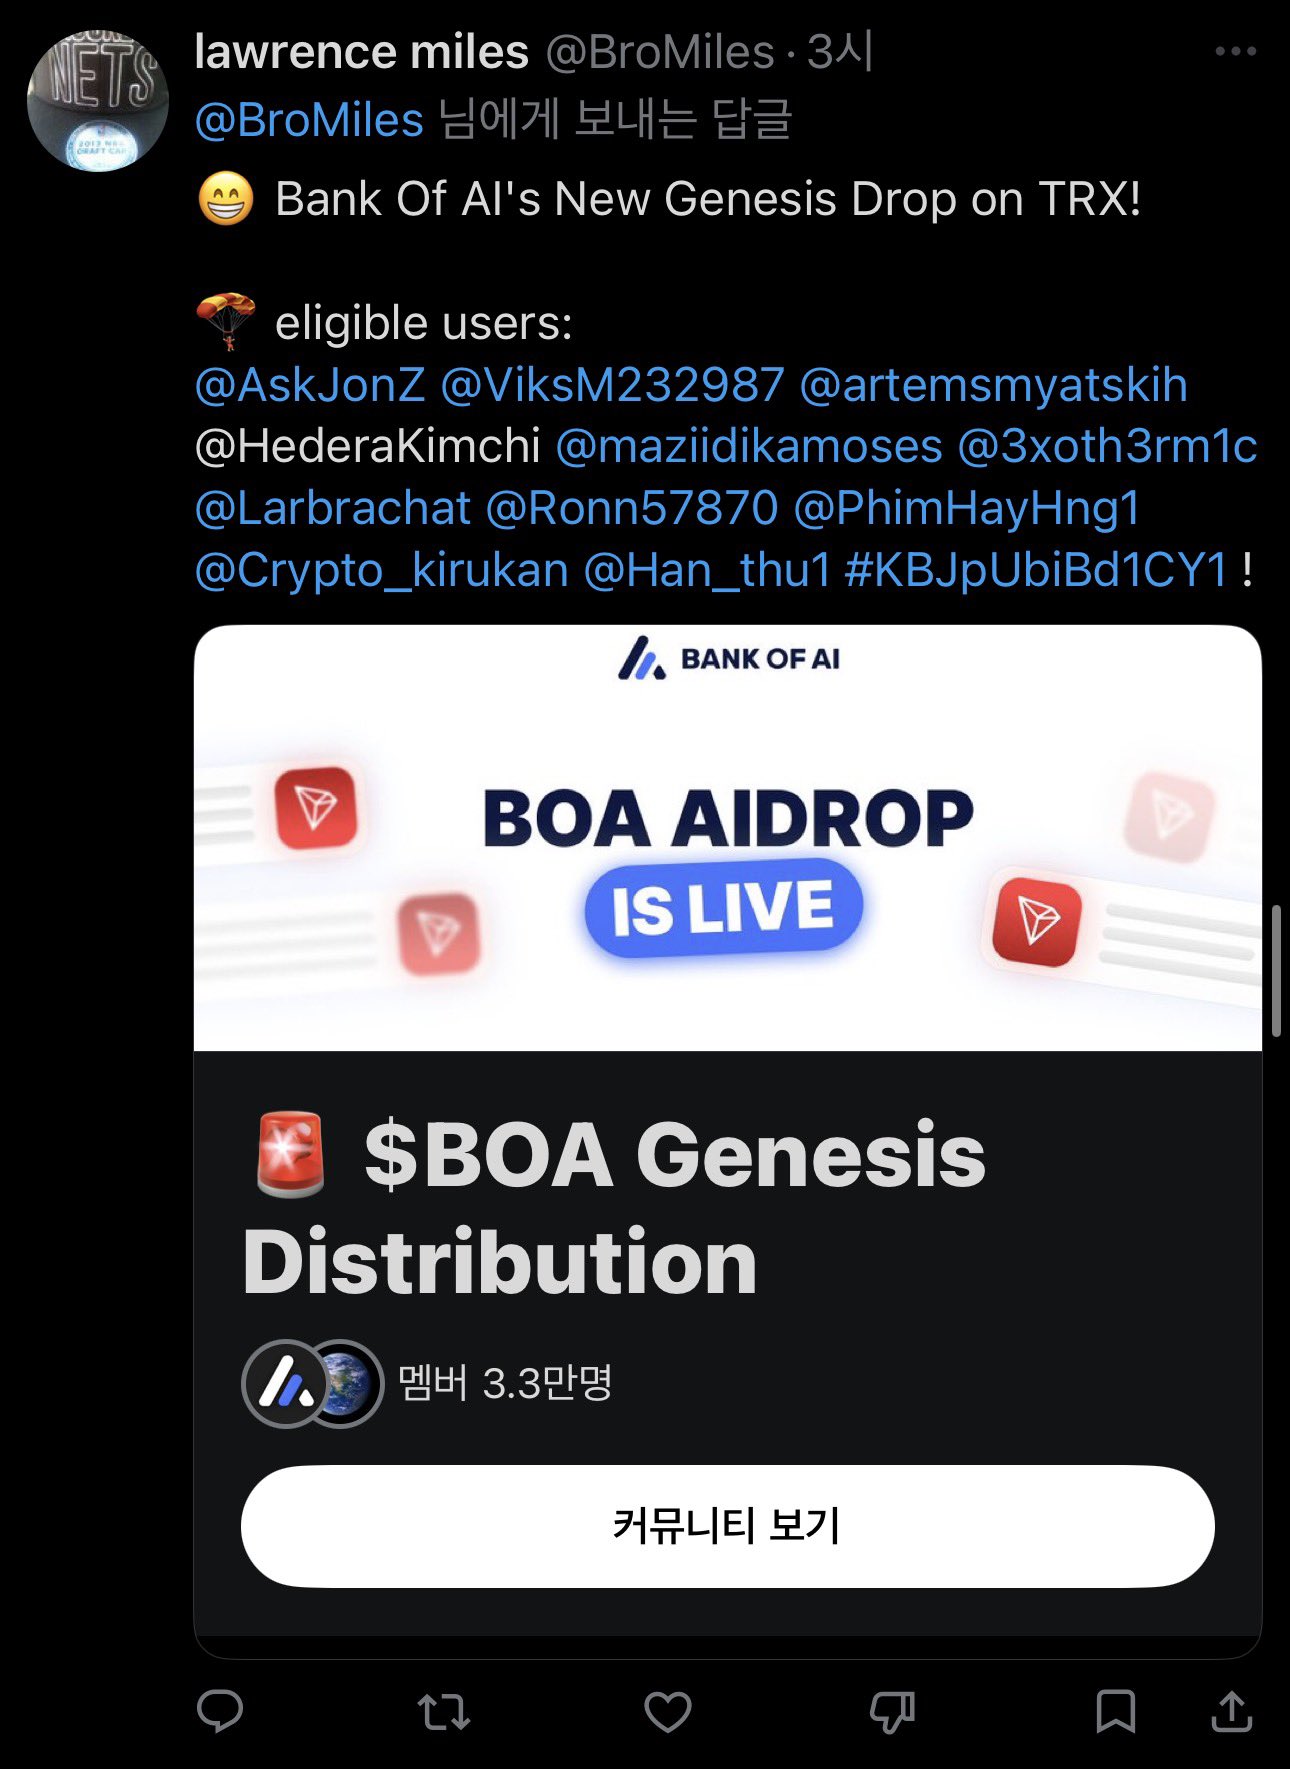The width and height of the screenshot is (1290, 1769).
Task: Open hashtag #KBJpUbiBd1CY1
Action: tap(1036, 571)
